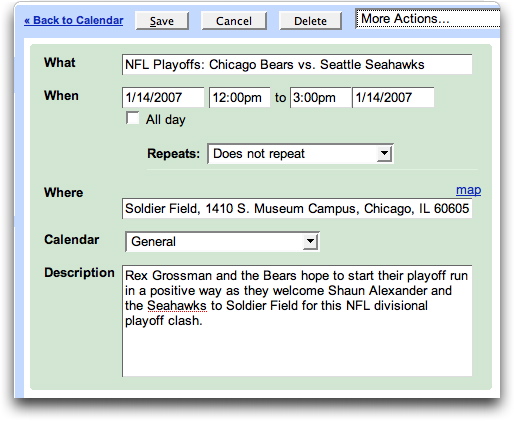Click the When label

61,96
